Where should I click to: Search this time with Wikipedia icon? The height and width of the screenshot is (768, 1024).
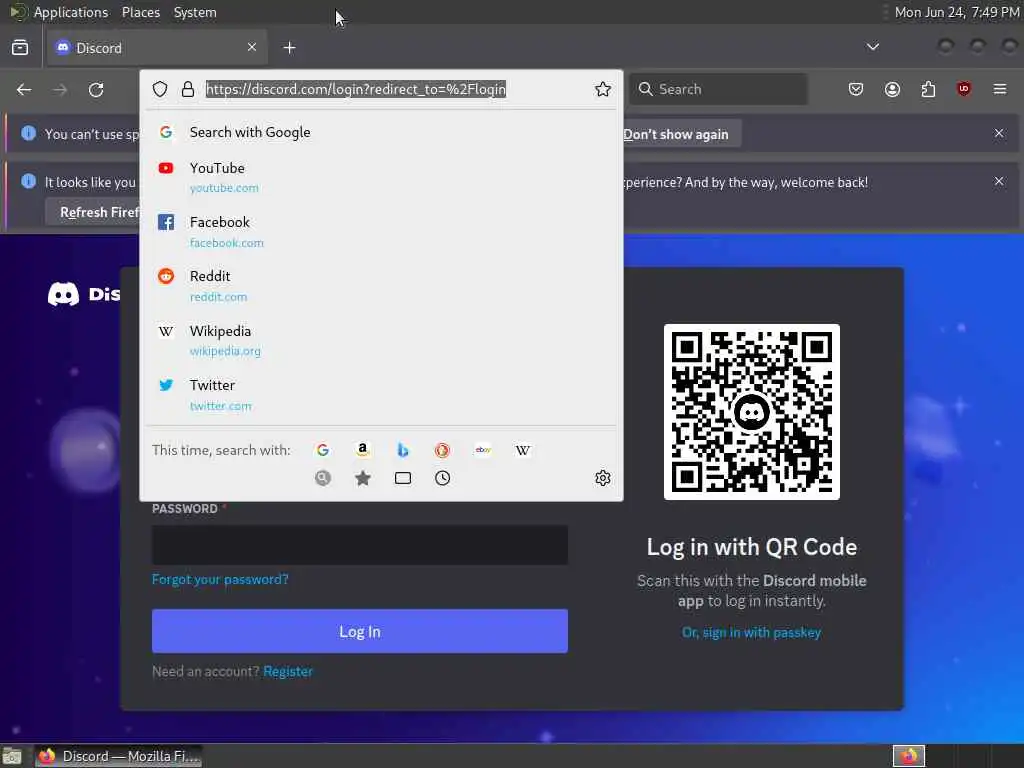tap(522, 450)
